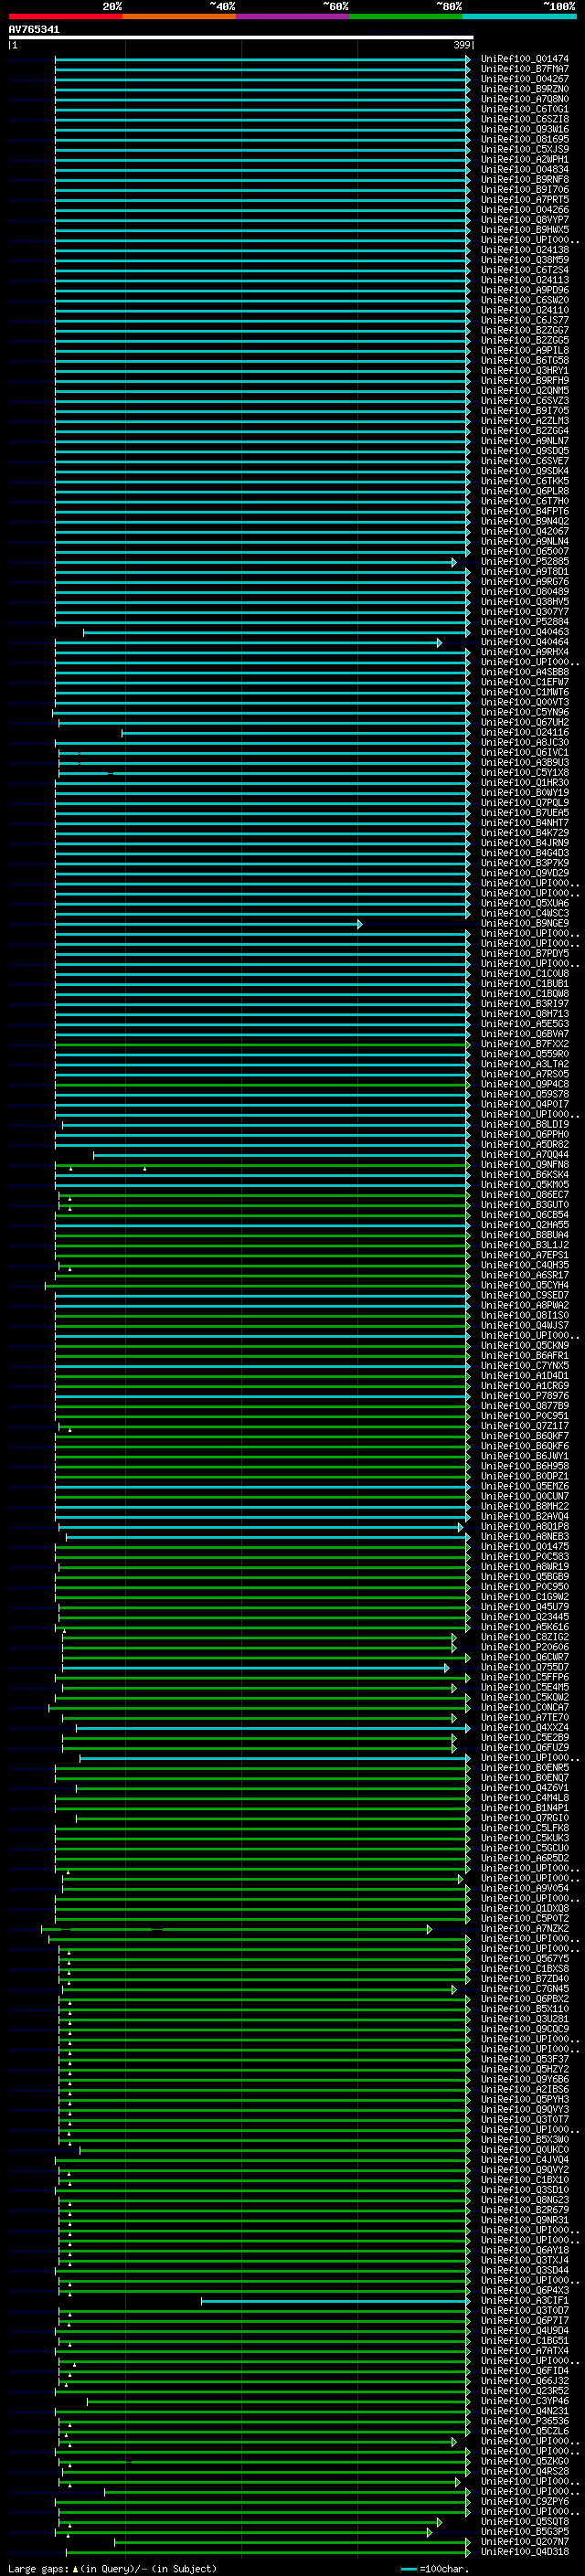Open hit UniRef100_O04834
The height and width of the screenshot is (2576, 585).
tap(525, 170)
